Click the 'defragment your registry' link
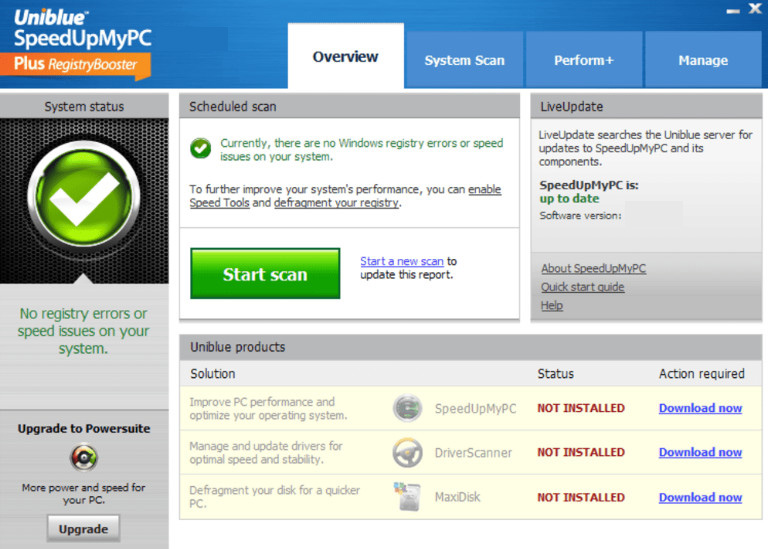 (337, 203)
